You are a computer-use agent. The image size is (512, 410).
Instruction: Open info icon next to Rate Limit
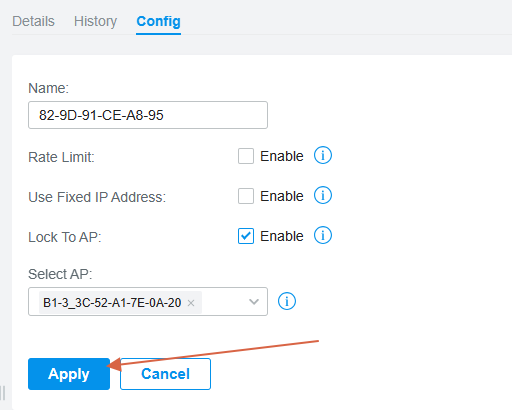point(323,155)
